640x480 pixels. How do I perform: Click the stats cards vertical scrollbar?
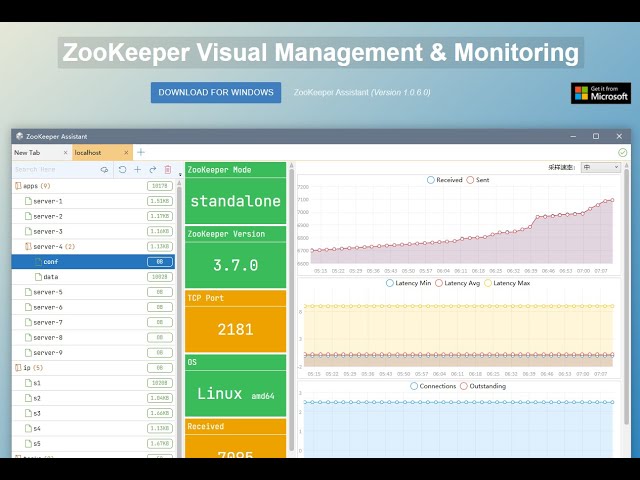click(x=291, y=308)
